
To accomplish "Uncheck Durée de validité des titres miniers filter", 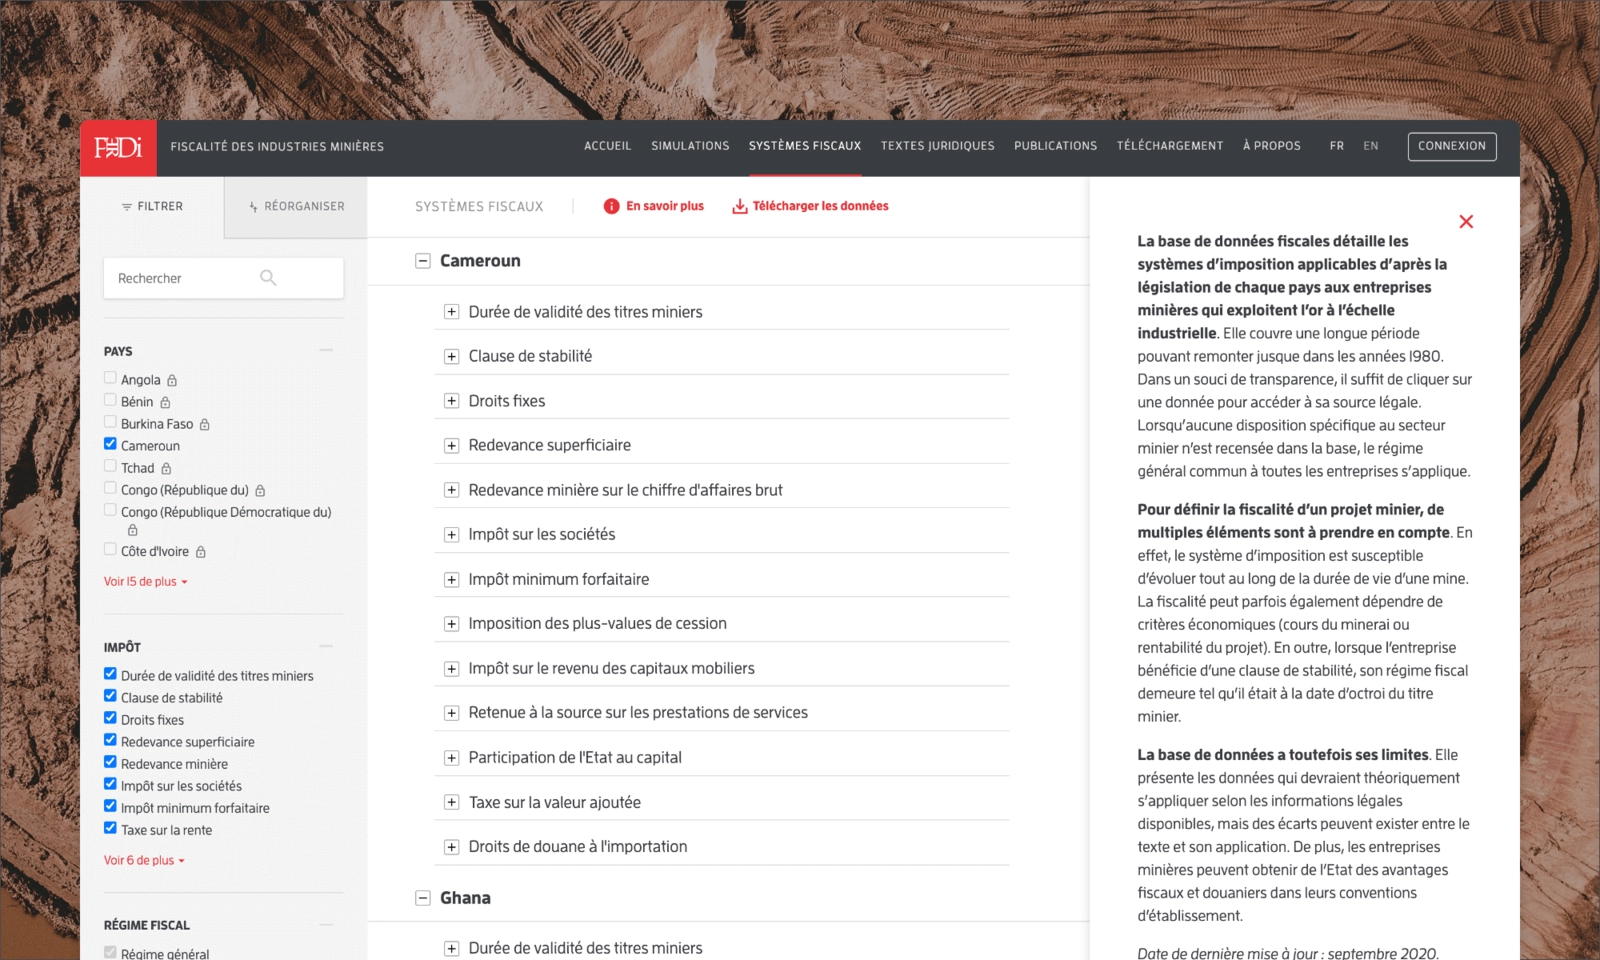I will (x=110, y=674).
